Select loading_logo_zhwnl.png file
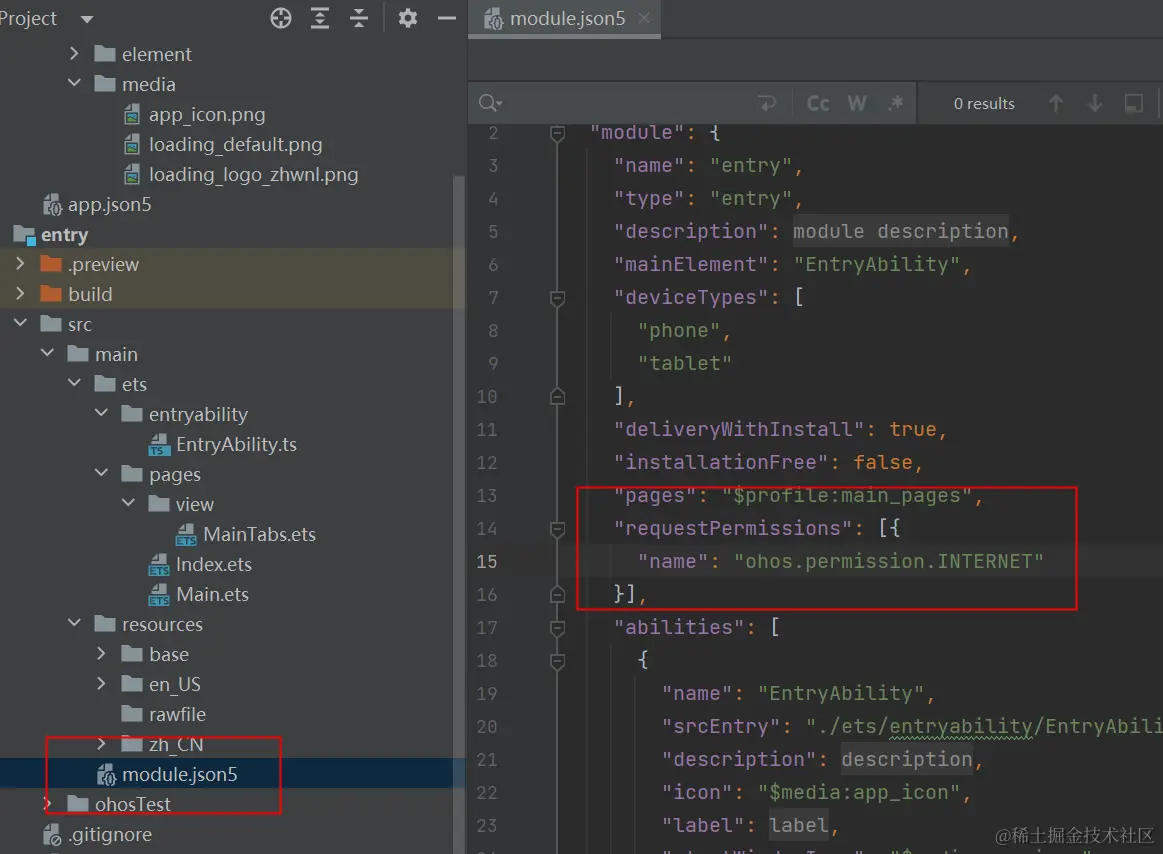The image size is (1163, 854). [x=253, y=174]
